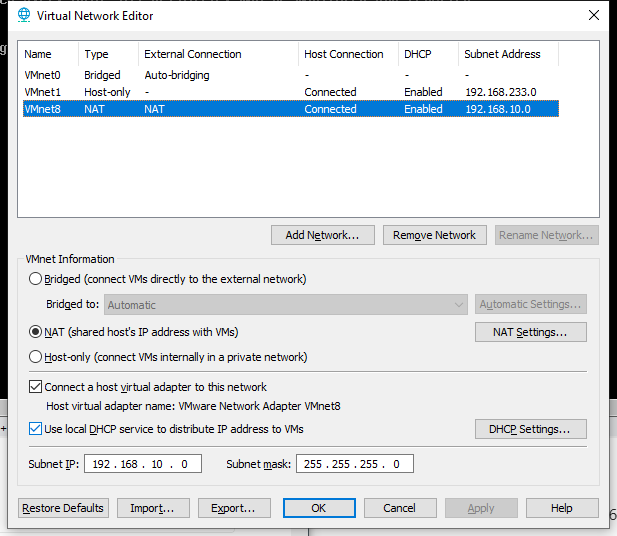Select the NAT shared host IP option
This screenshot has width=617, height=536.
pos(35,332)
